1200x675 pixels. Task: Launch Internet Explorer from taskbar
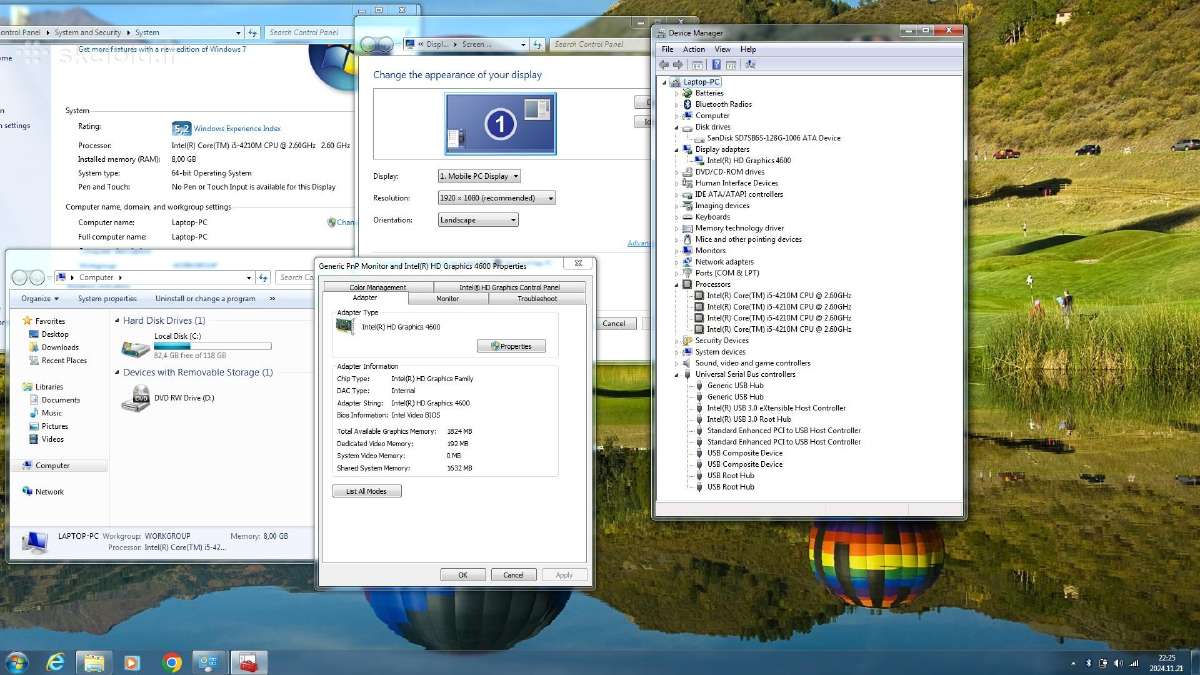click(55, 662)
